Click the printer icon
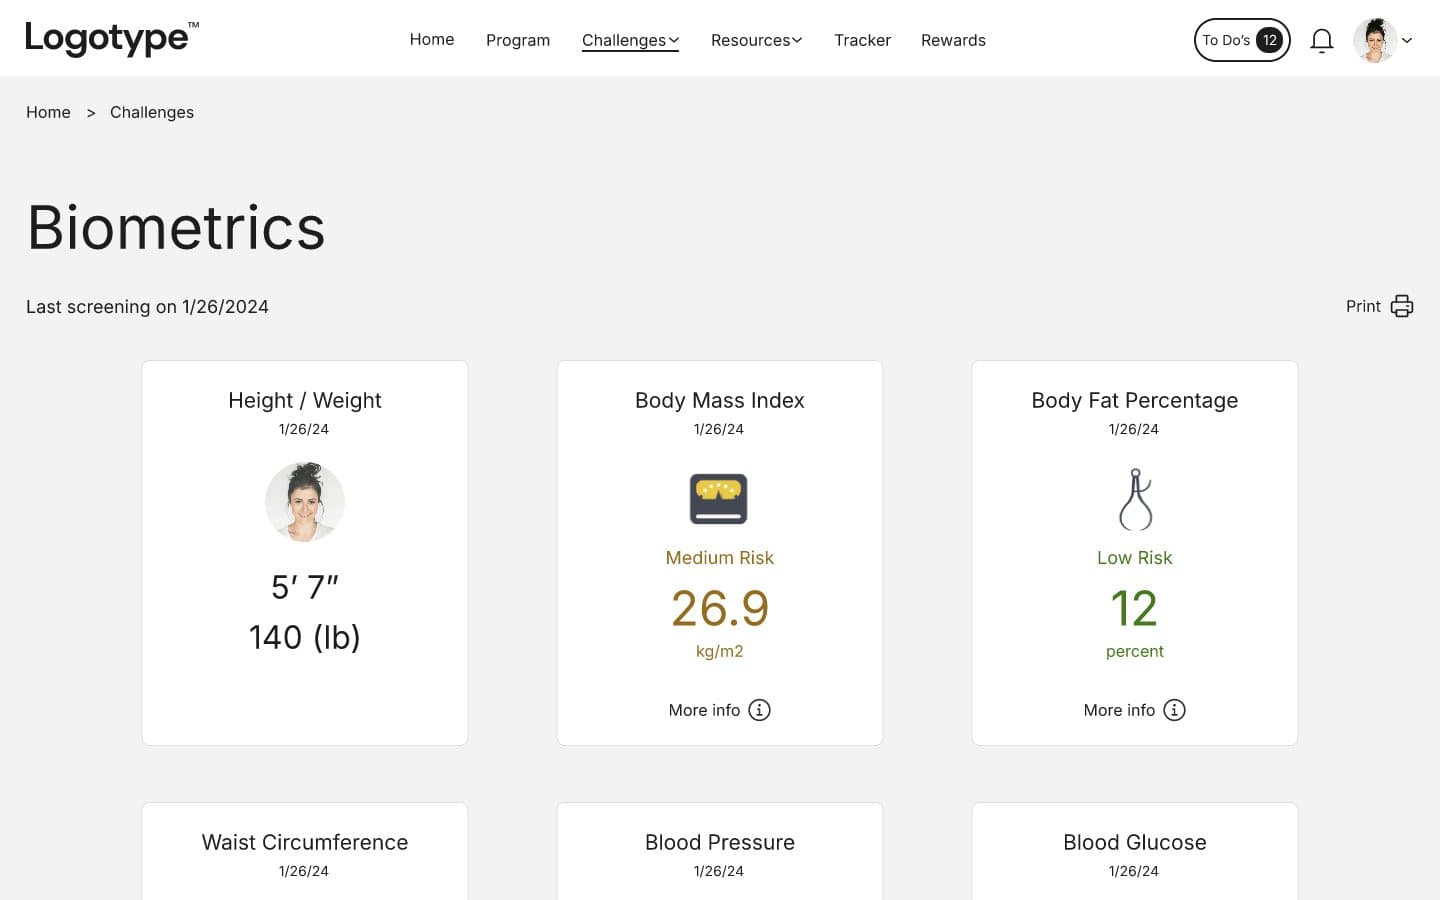Screen dimensions: 1440x900 pos(1402,306)
